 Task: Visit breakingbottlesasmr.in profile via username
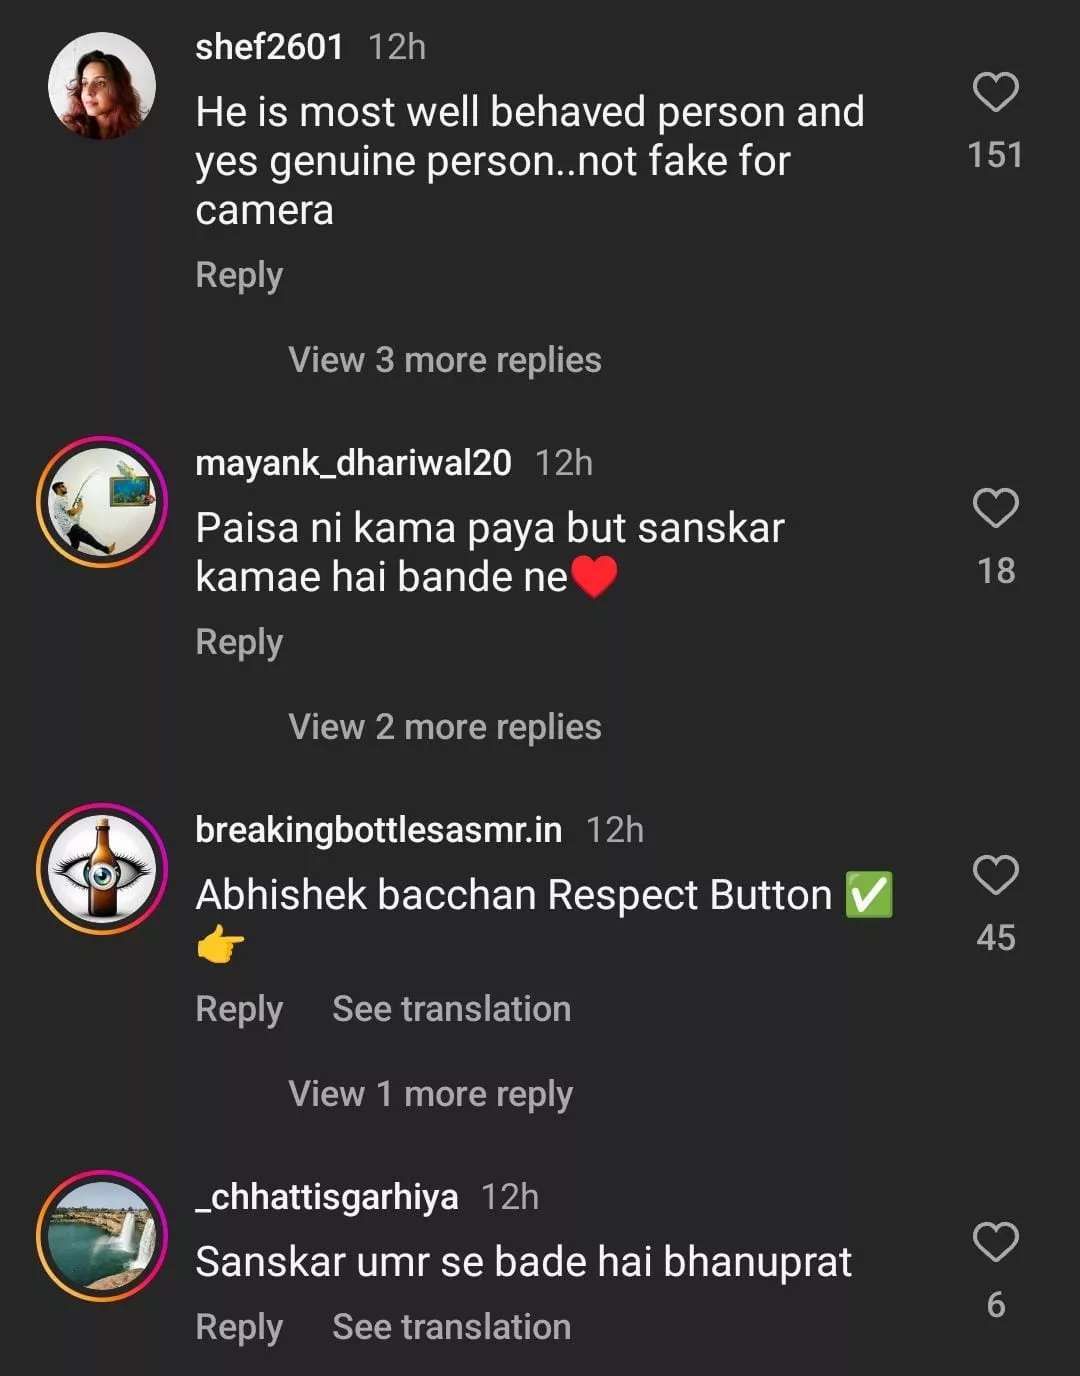(378, 830)
